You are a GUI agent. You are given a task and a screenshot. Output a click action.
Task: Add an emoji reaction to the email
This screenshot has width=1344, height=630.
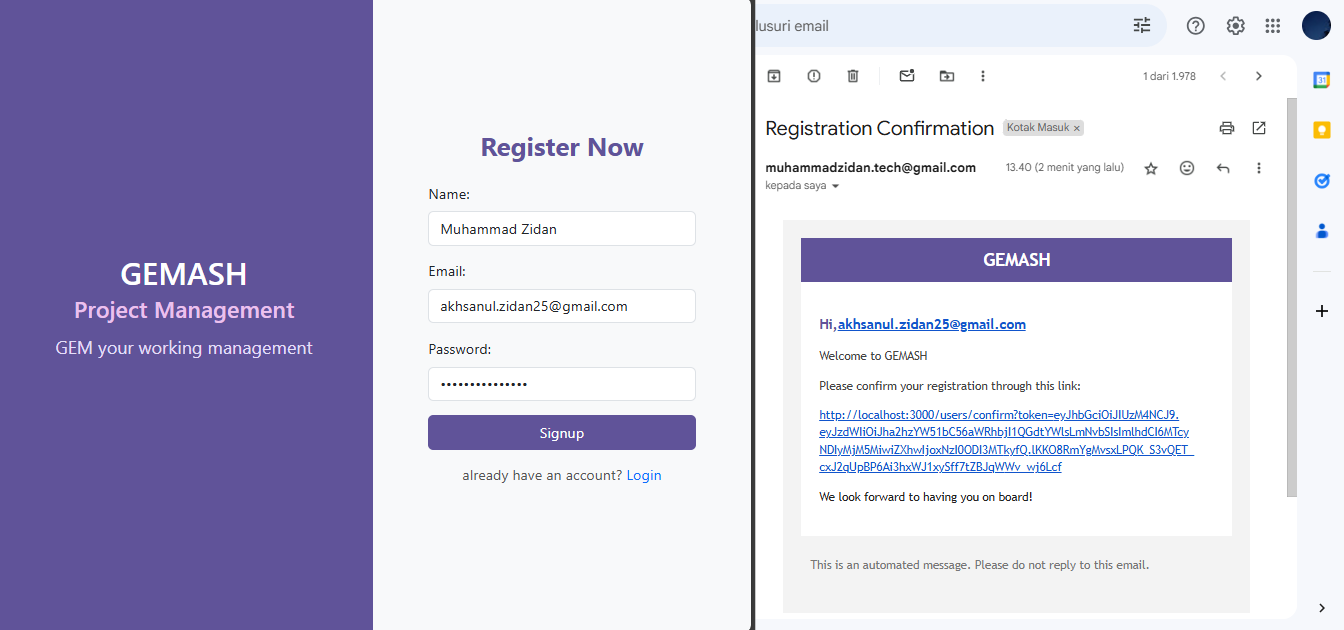[x=1187, y=168]
